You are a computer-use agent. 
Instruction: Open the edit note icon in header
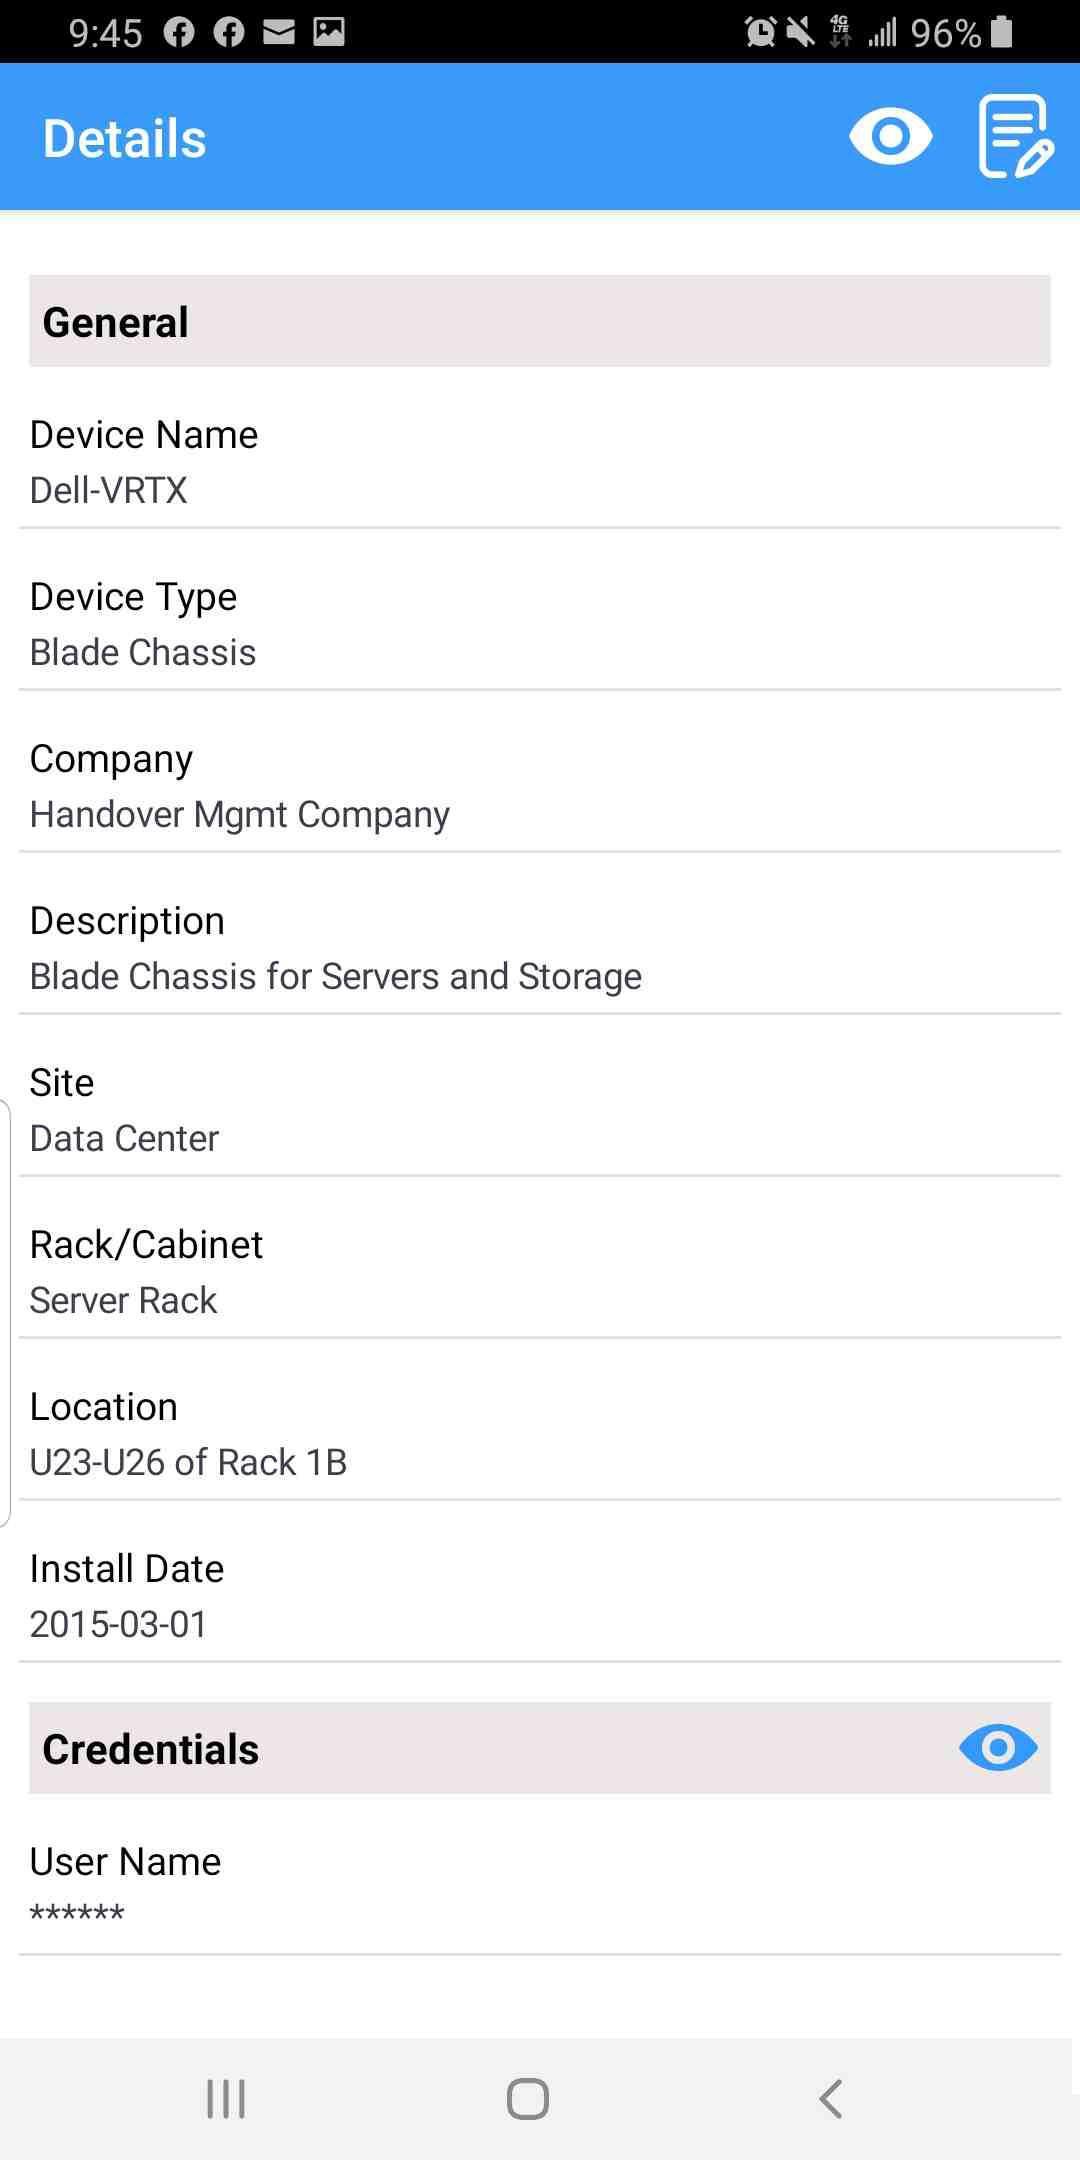coord(1016,137)
